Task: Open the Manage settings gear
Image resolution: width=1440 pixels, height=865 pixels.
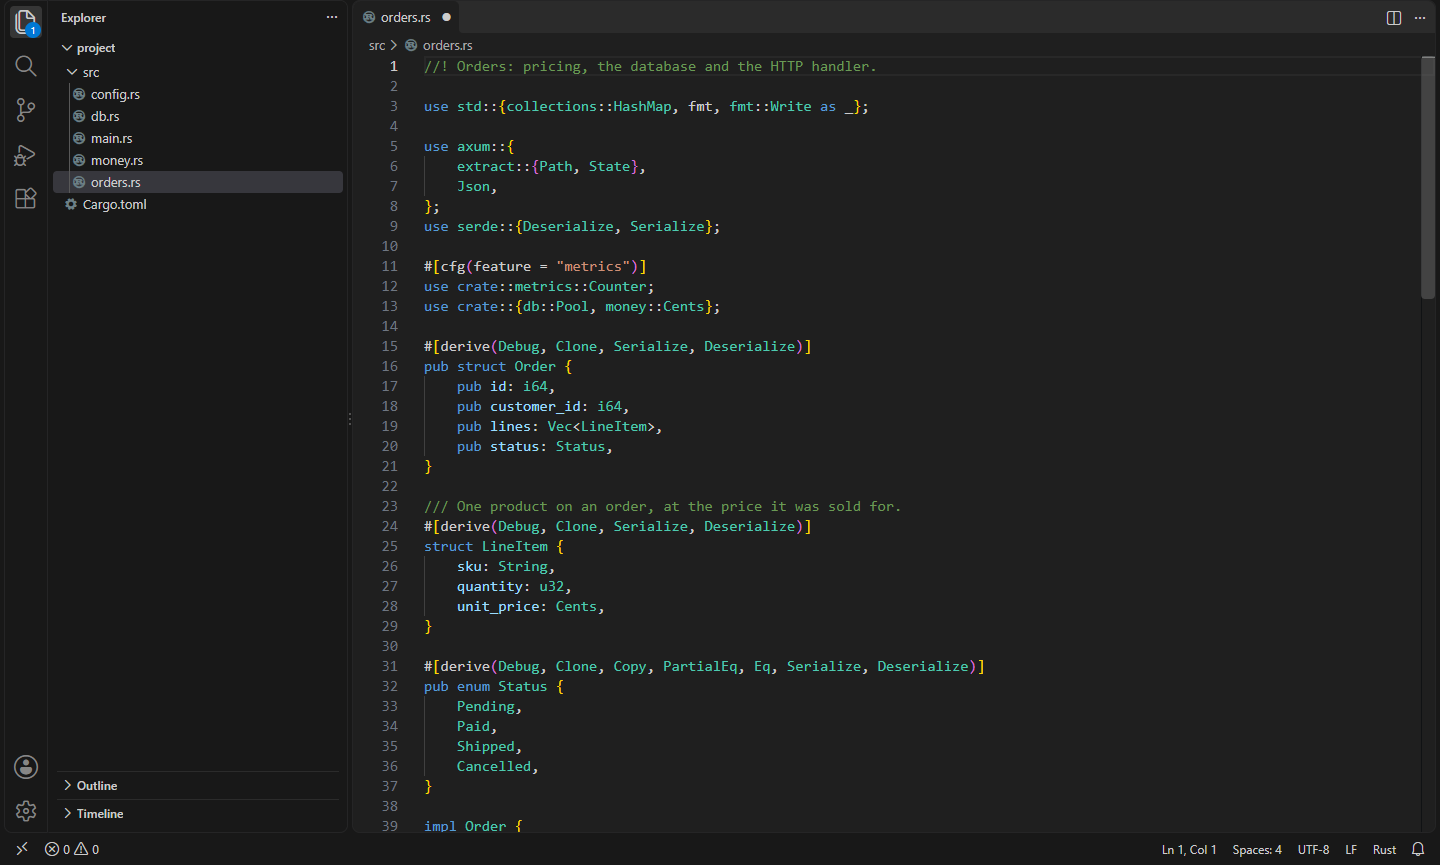Action: pyautogui.click(x=26, y=811)
